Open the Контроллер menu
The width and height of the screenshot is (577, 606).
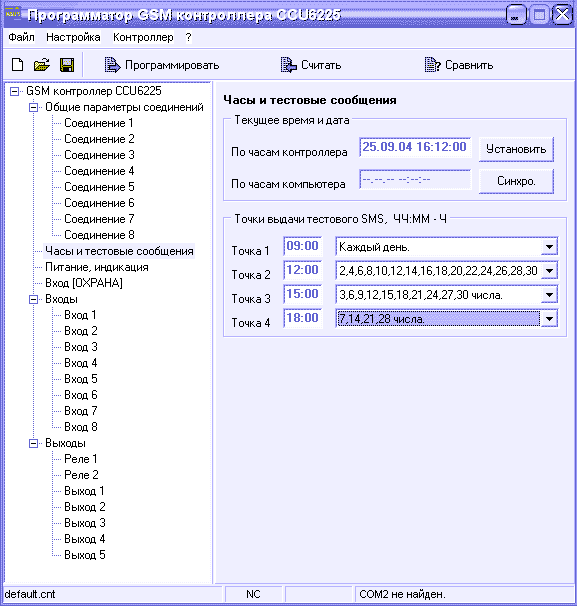tap(143, 37)
